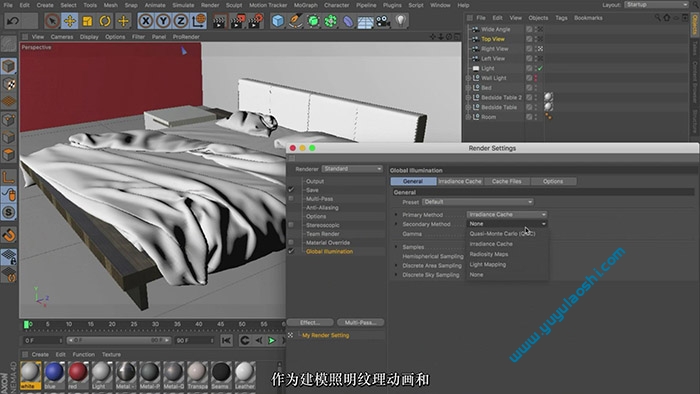The height and width of the screenshot is (394, 700).
Task: Click search icon in Object Manager
Action: coord(658,18)
